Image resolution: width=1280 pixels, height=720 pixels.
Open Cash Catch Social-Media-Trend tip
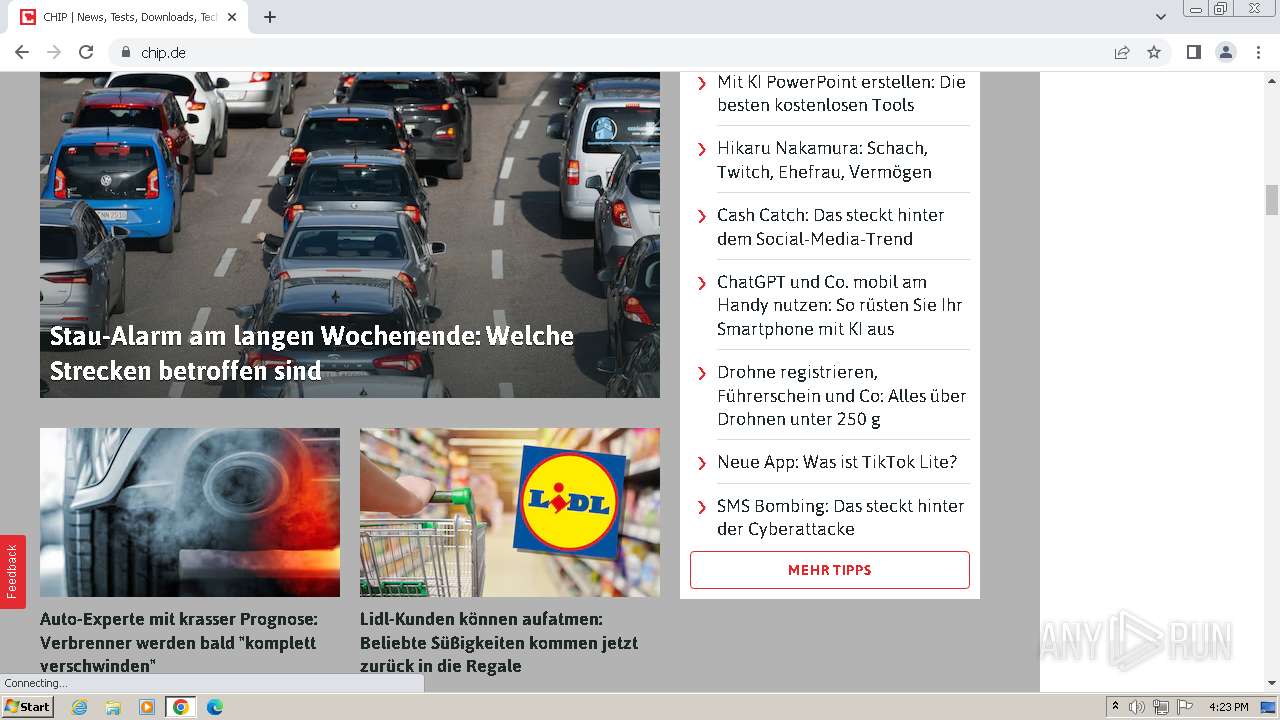tap(830, 227)
